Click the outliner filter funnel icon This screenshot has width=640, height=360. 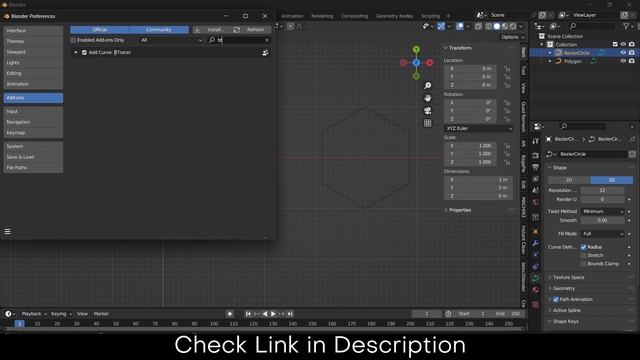click(x=626, y=26)
